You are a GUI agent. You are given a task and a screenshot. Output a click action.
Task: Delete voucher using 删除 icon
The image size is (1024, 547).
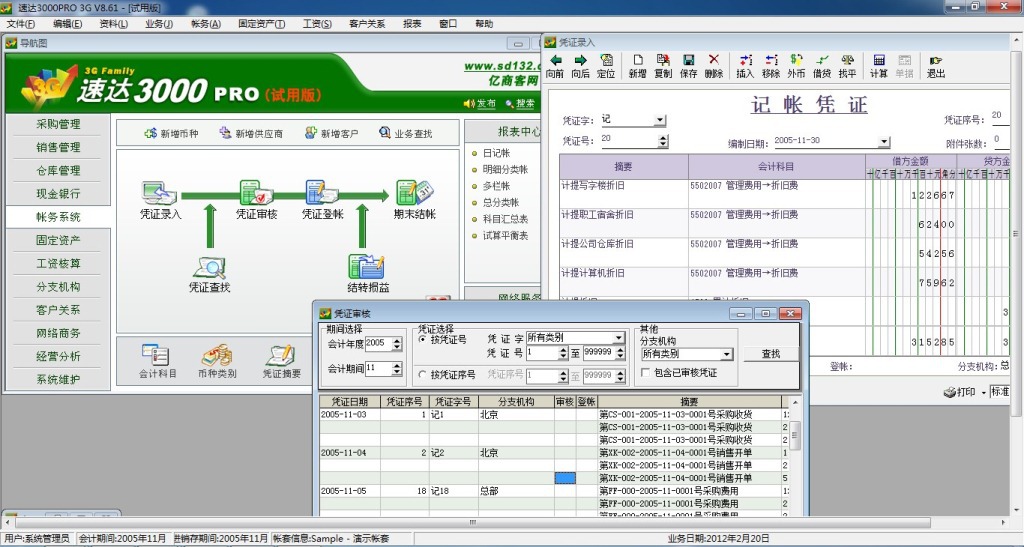click(714, 66)
